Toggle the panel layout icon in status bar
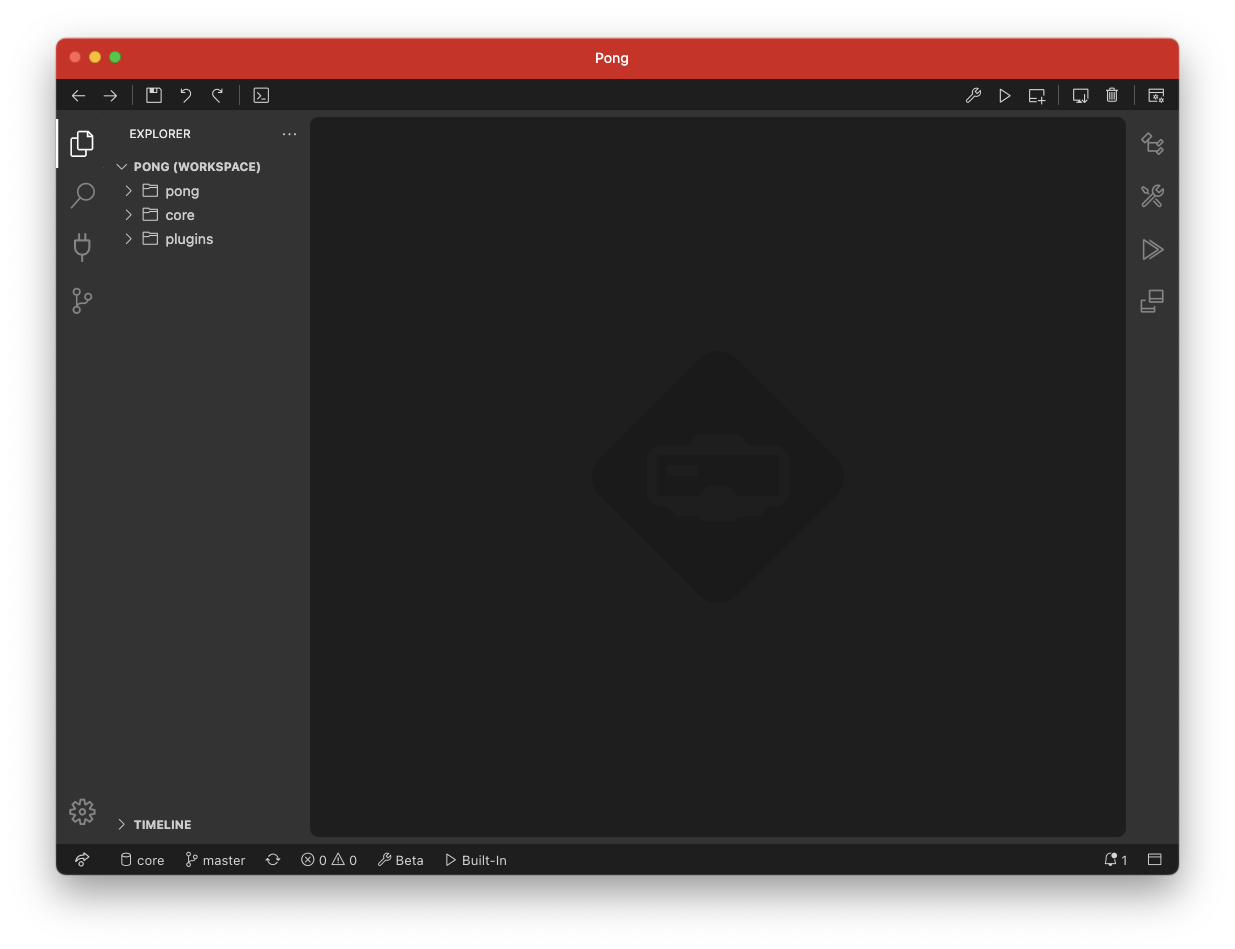Screen dimensions: 1235x949 tap(1154, 860)
